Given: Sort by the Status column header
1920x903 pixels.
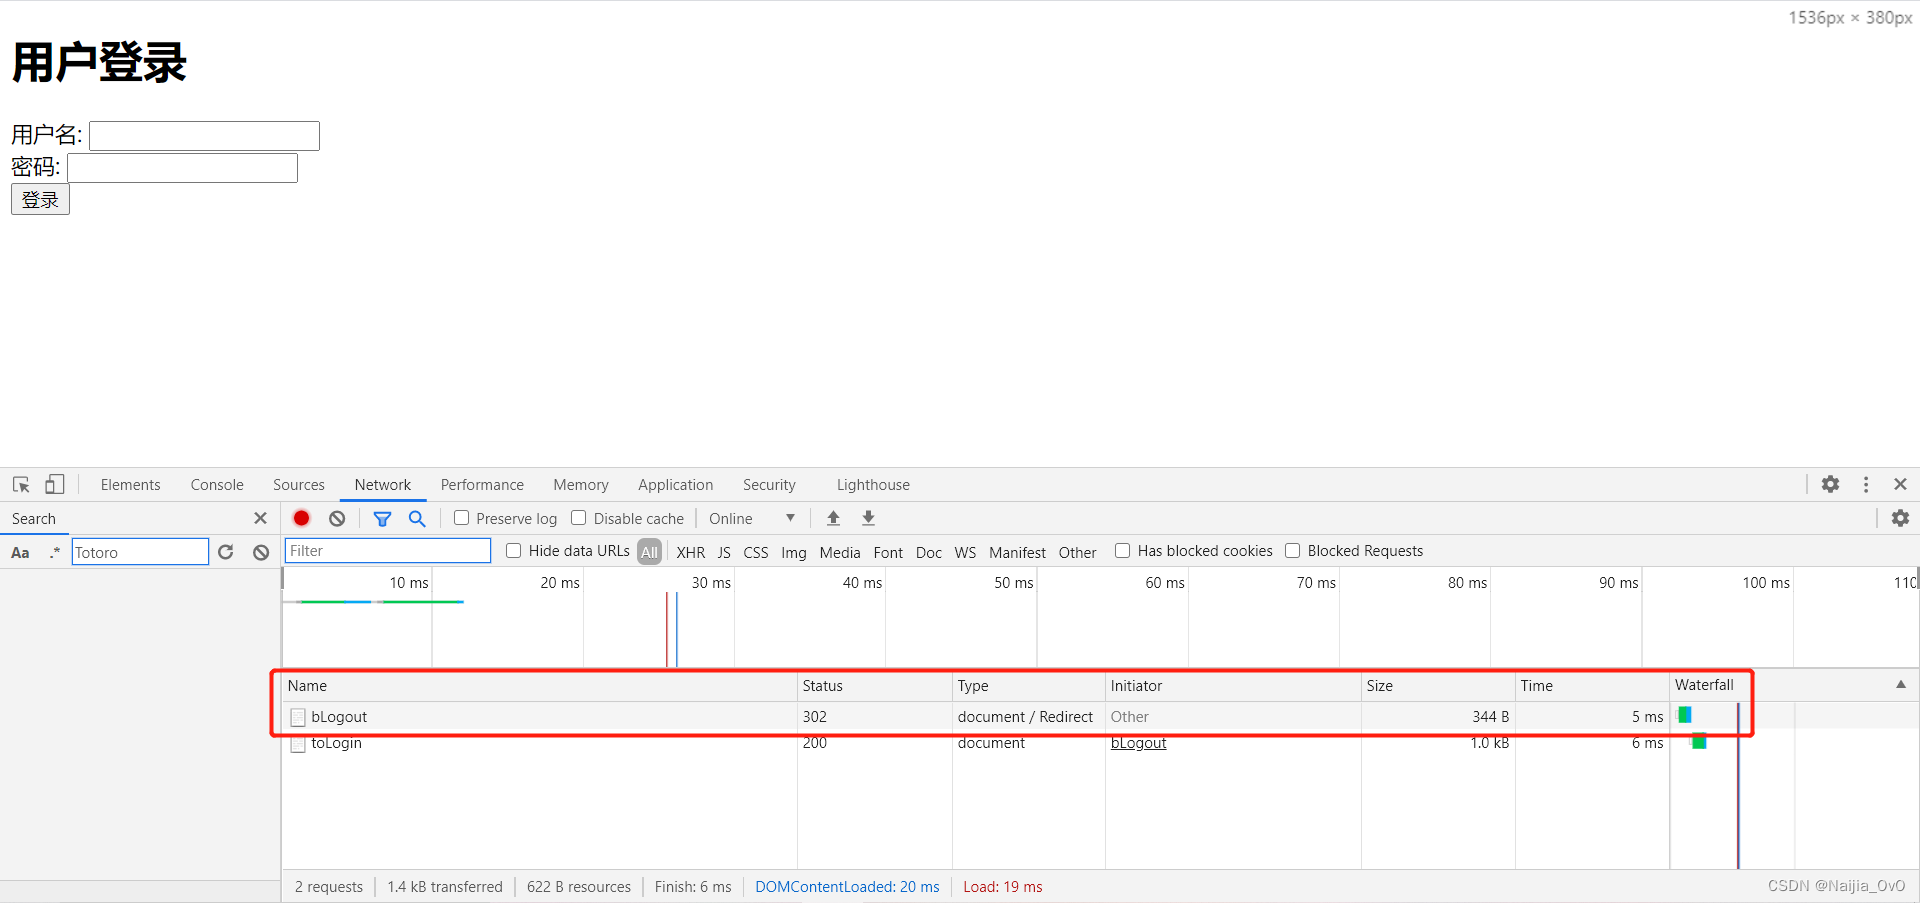Looking at the screenshot, I should [875, 686].
